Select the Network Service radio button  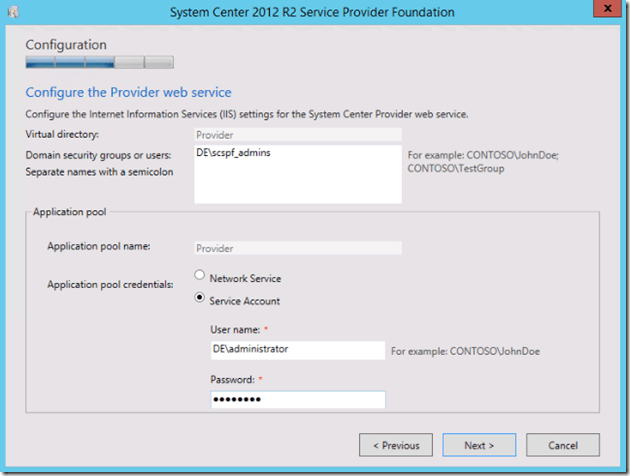(200, 278)
